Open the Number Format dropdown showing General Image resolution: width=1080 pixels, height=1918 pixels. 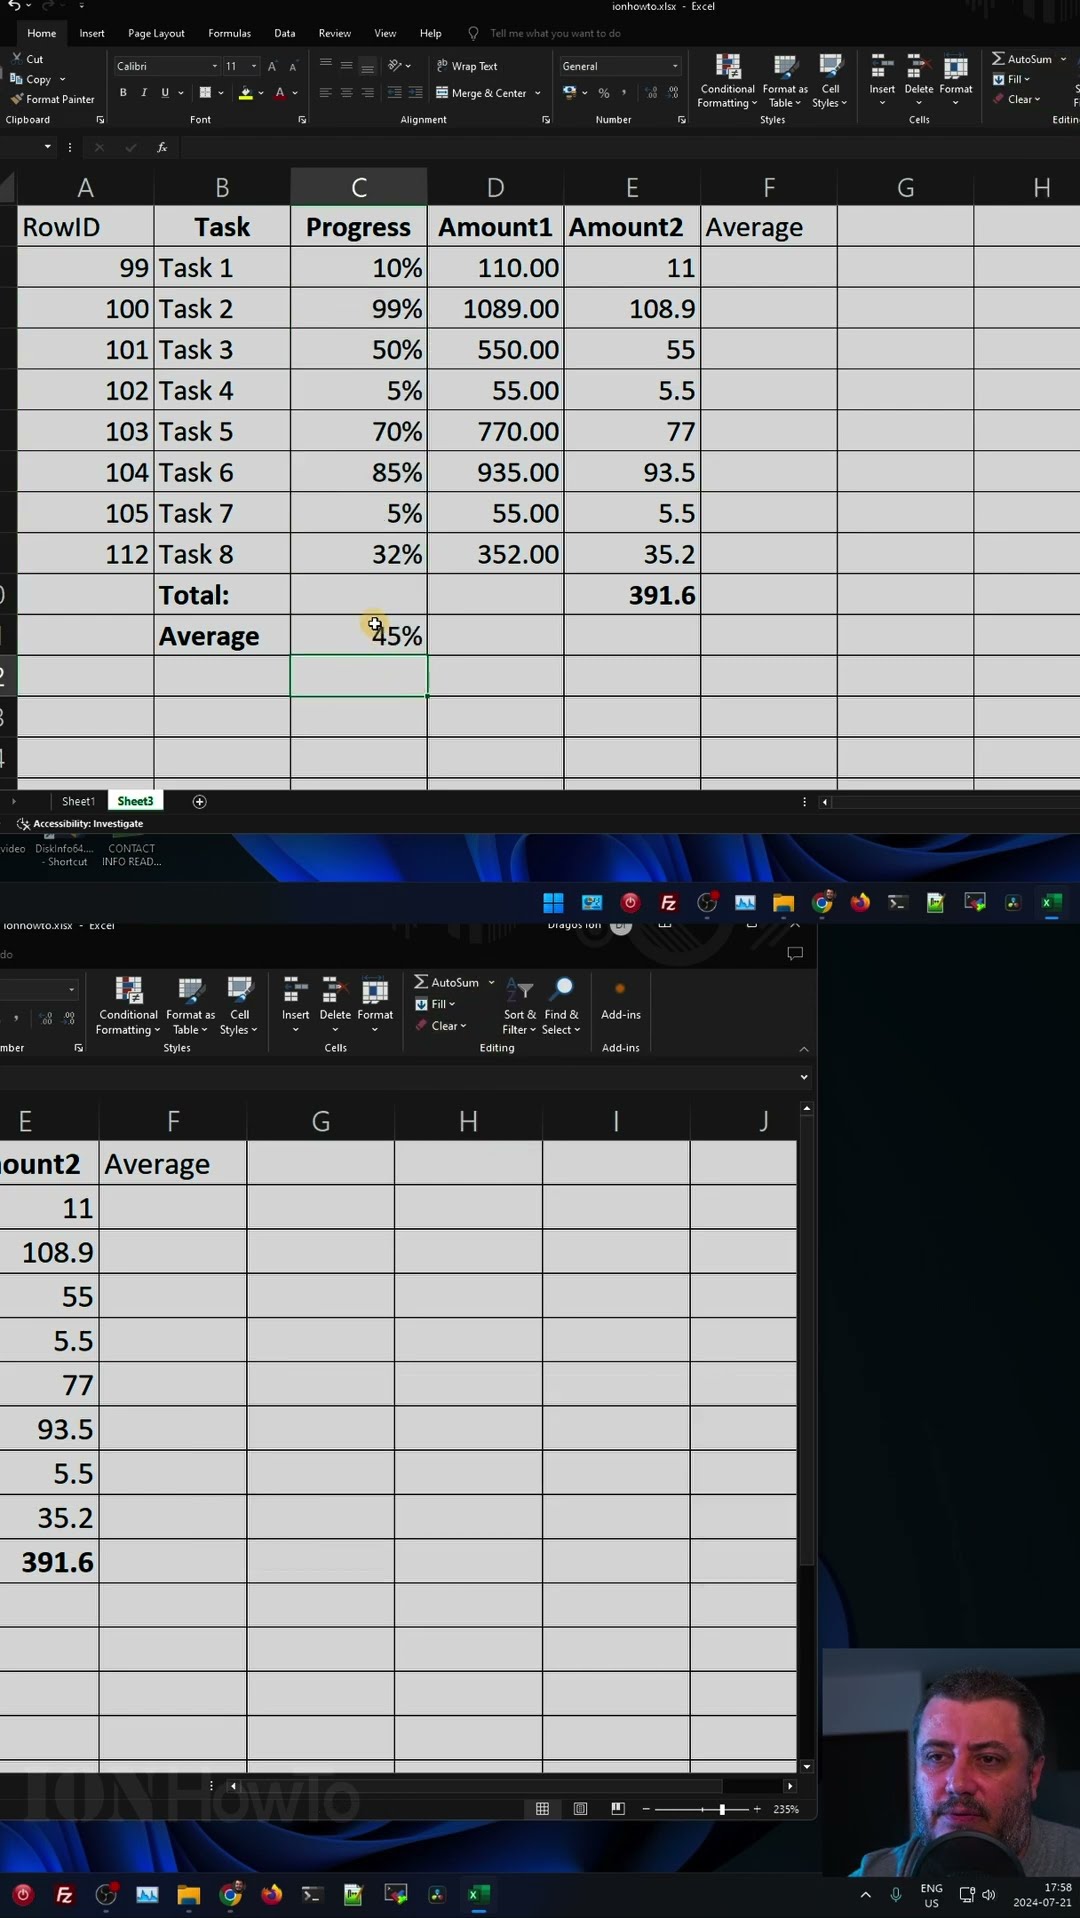[x=675, y=66]
